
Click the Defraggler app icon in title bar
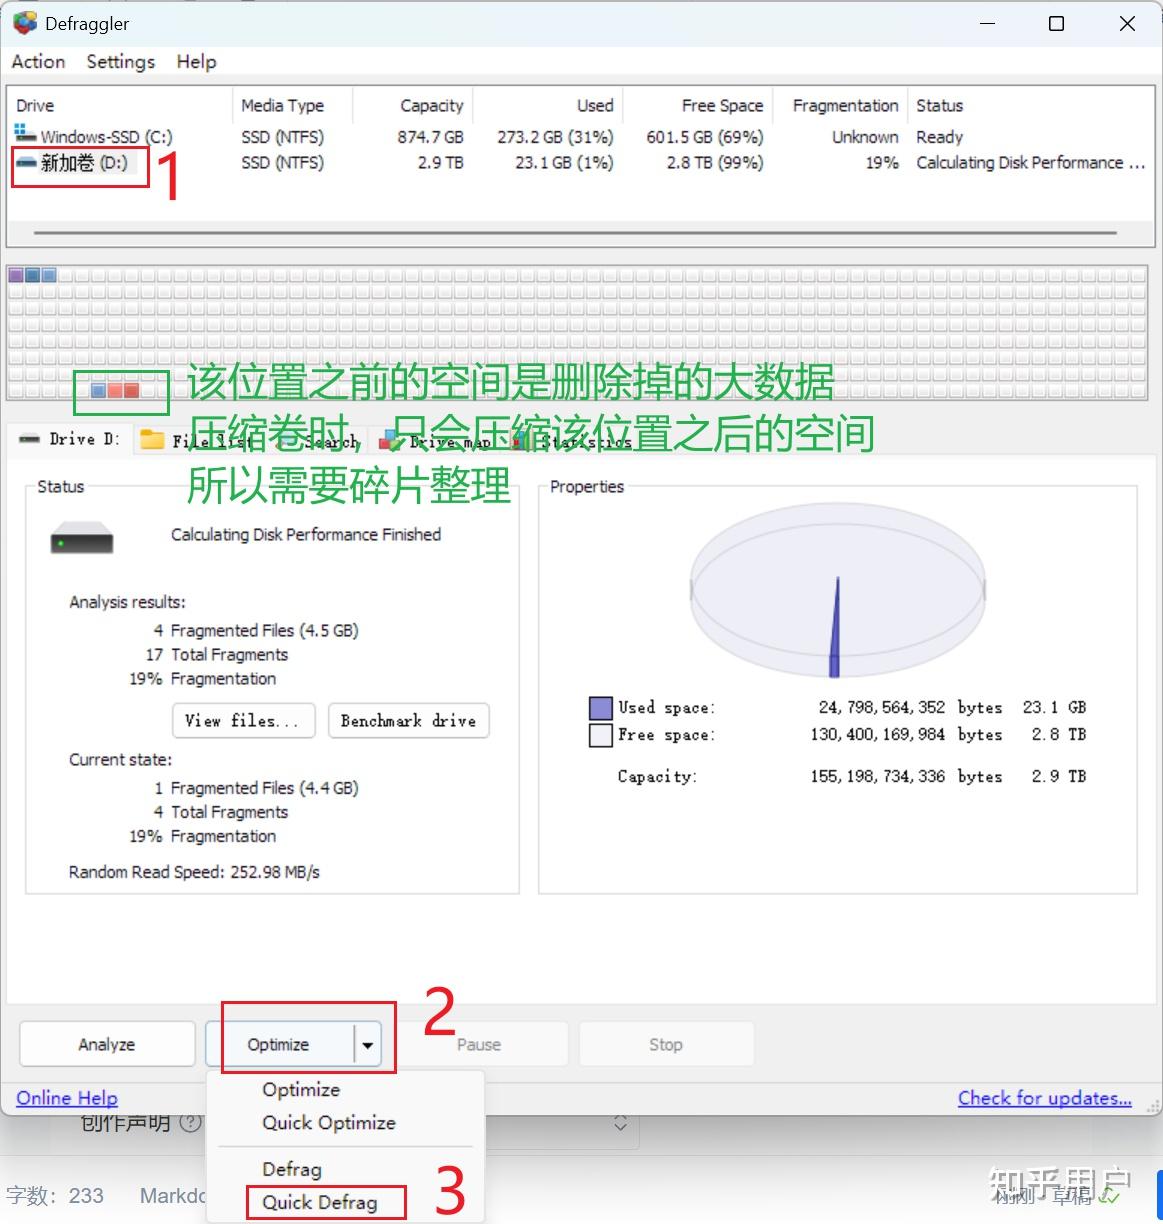(25, 23)
